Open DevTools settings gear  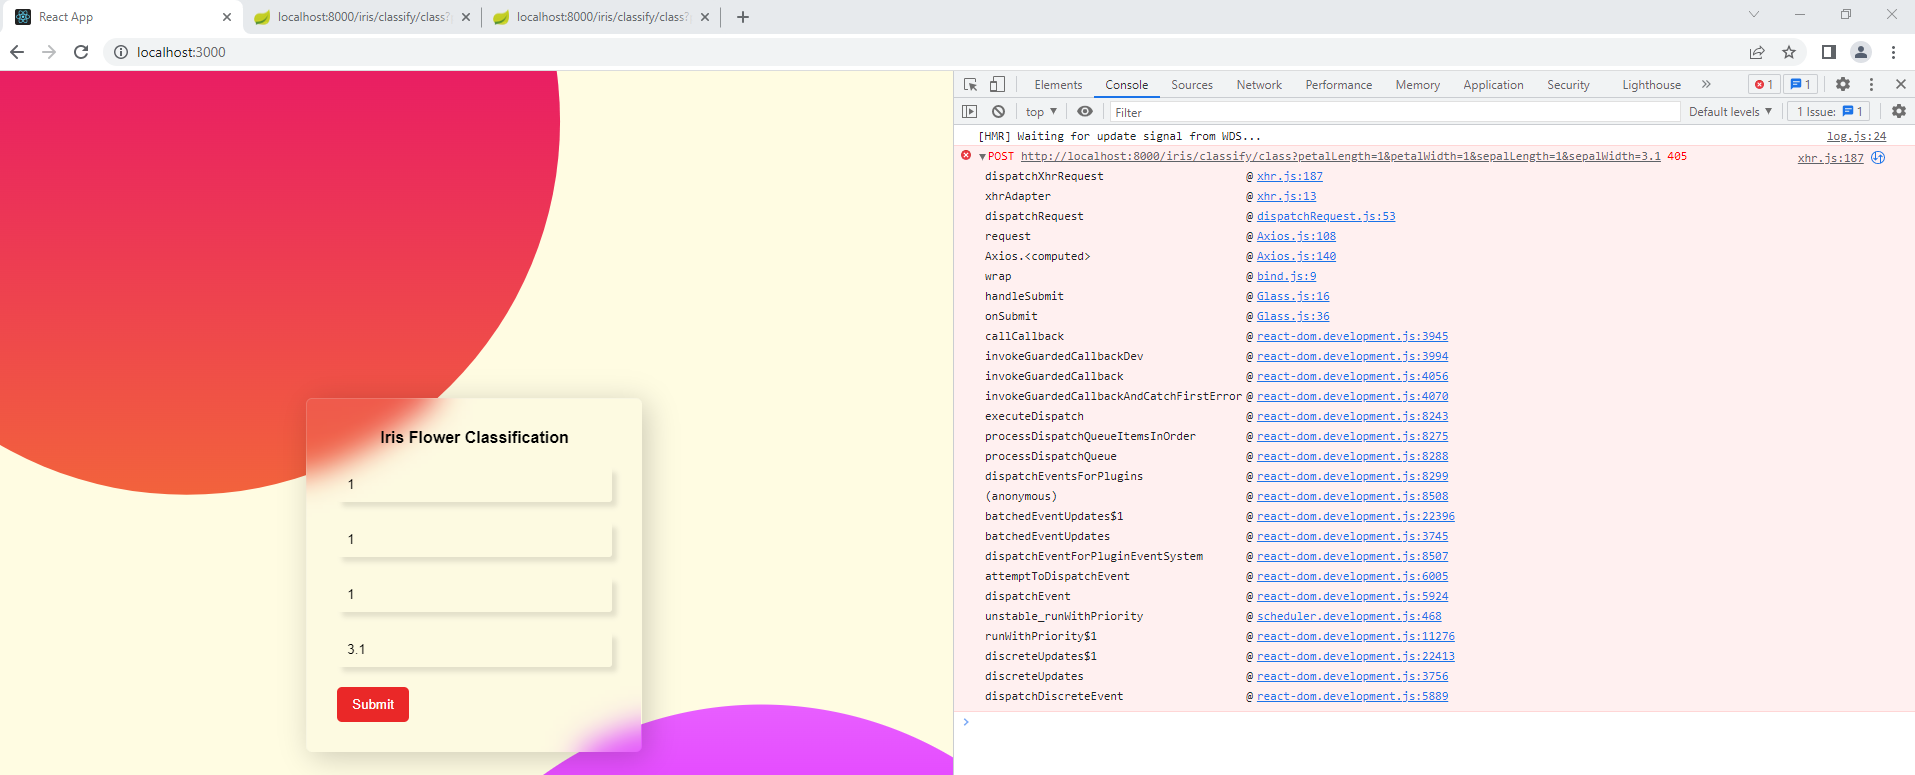[1843, 85]
